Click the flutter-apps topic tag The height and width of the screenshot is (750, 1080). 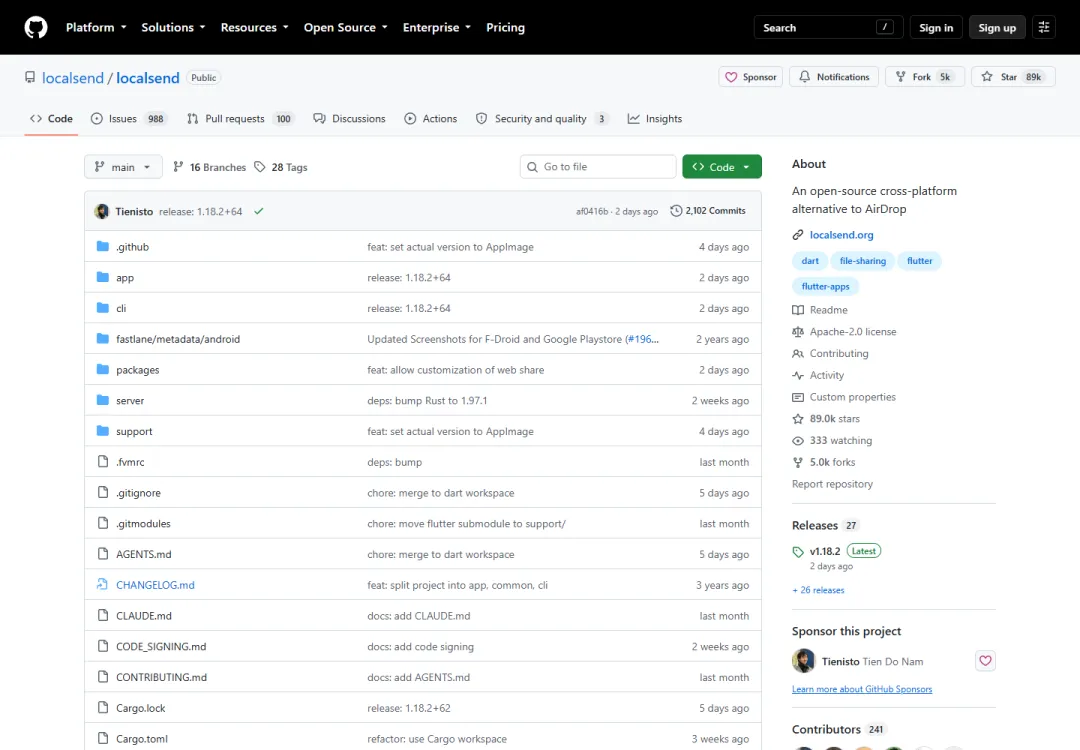point(825,287)
